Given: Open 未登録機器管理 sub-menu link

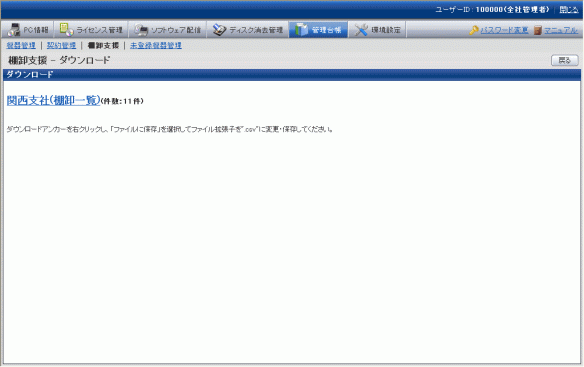Looking at the screenshot, I should point(156,45).
